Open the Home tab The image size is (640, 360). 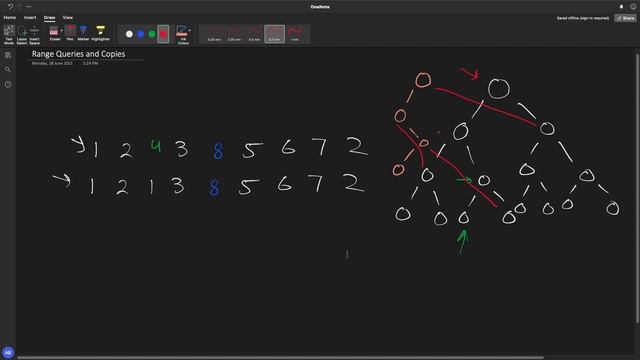[x=10, y=18]
